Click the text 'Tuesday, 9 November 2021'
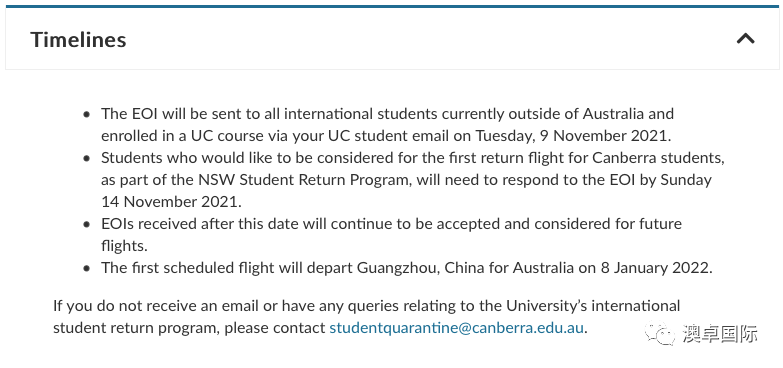This screenshot has height=368, width=783. (571, 136)
